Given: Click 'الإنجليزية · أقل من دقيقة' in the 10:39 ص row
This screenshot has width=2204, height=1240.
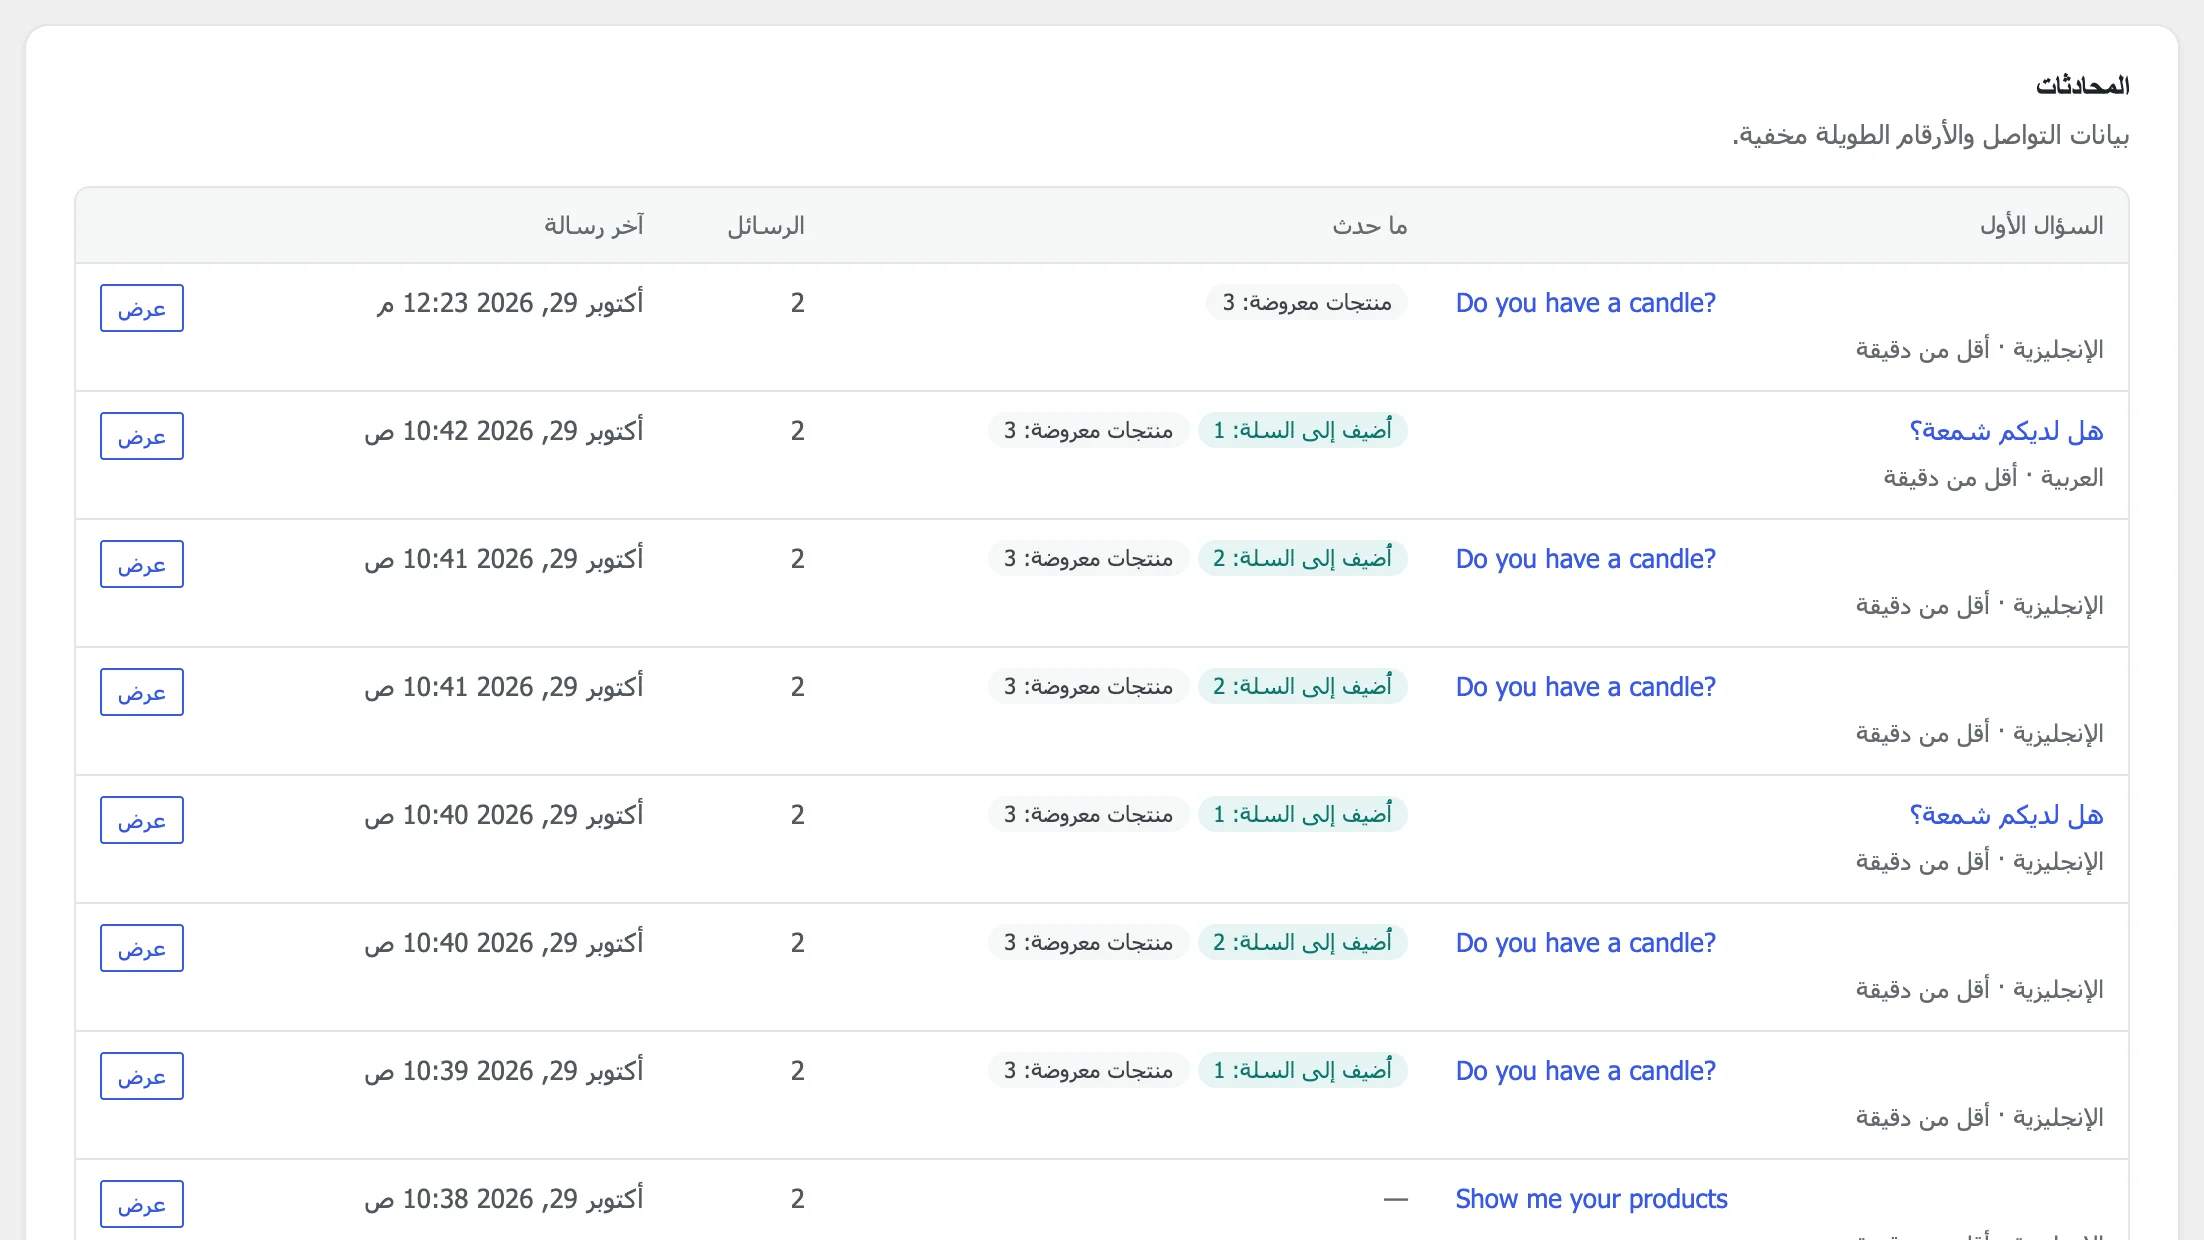Looking at the screenshot, I should click(1980, 1118).
